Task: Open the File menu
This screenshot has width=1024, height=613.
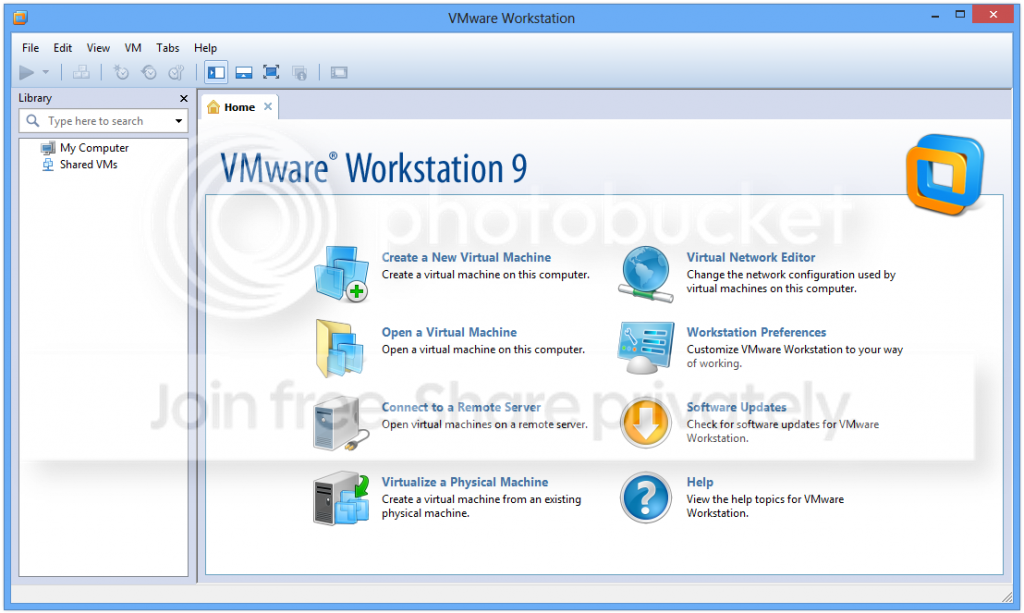Action: point(30,48)
